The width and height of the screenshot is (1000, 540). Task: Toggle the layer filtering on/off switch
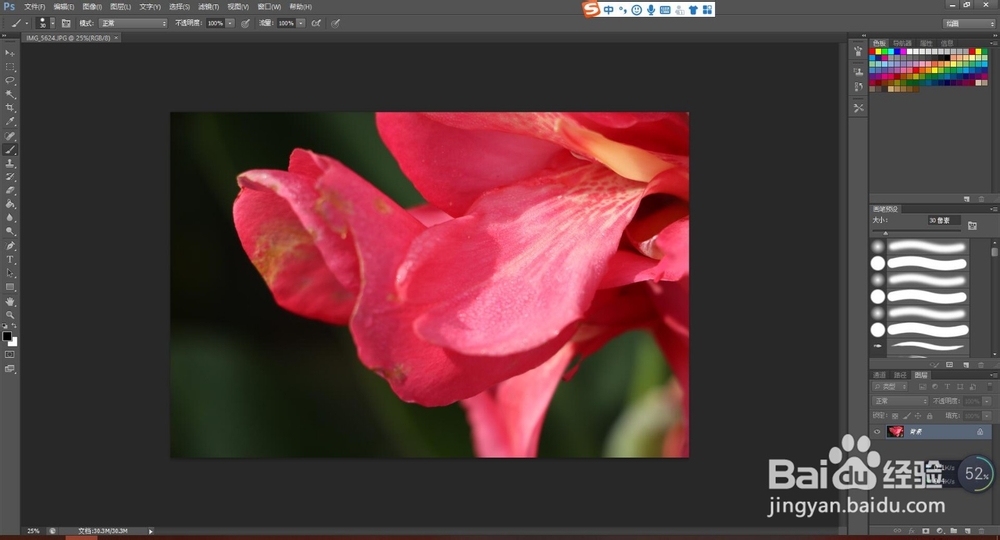tap(990, 386)
